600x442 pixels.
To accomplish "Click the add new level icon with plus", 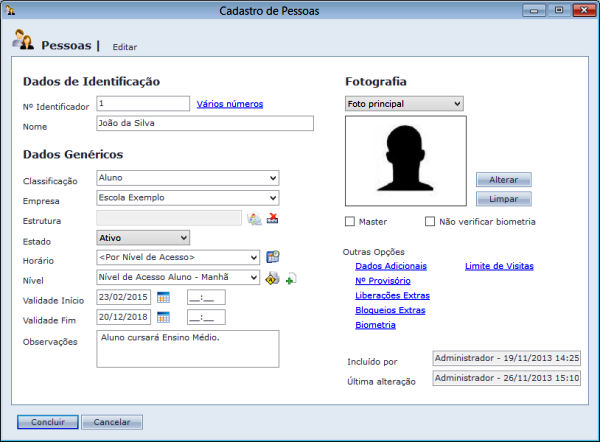I will [x=290, y=279].
